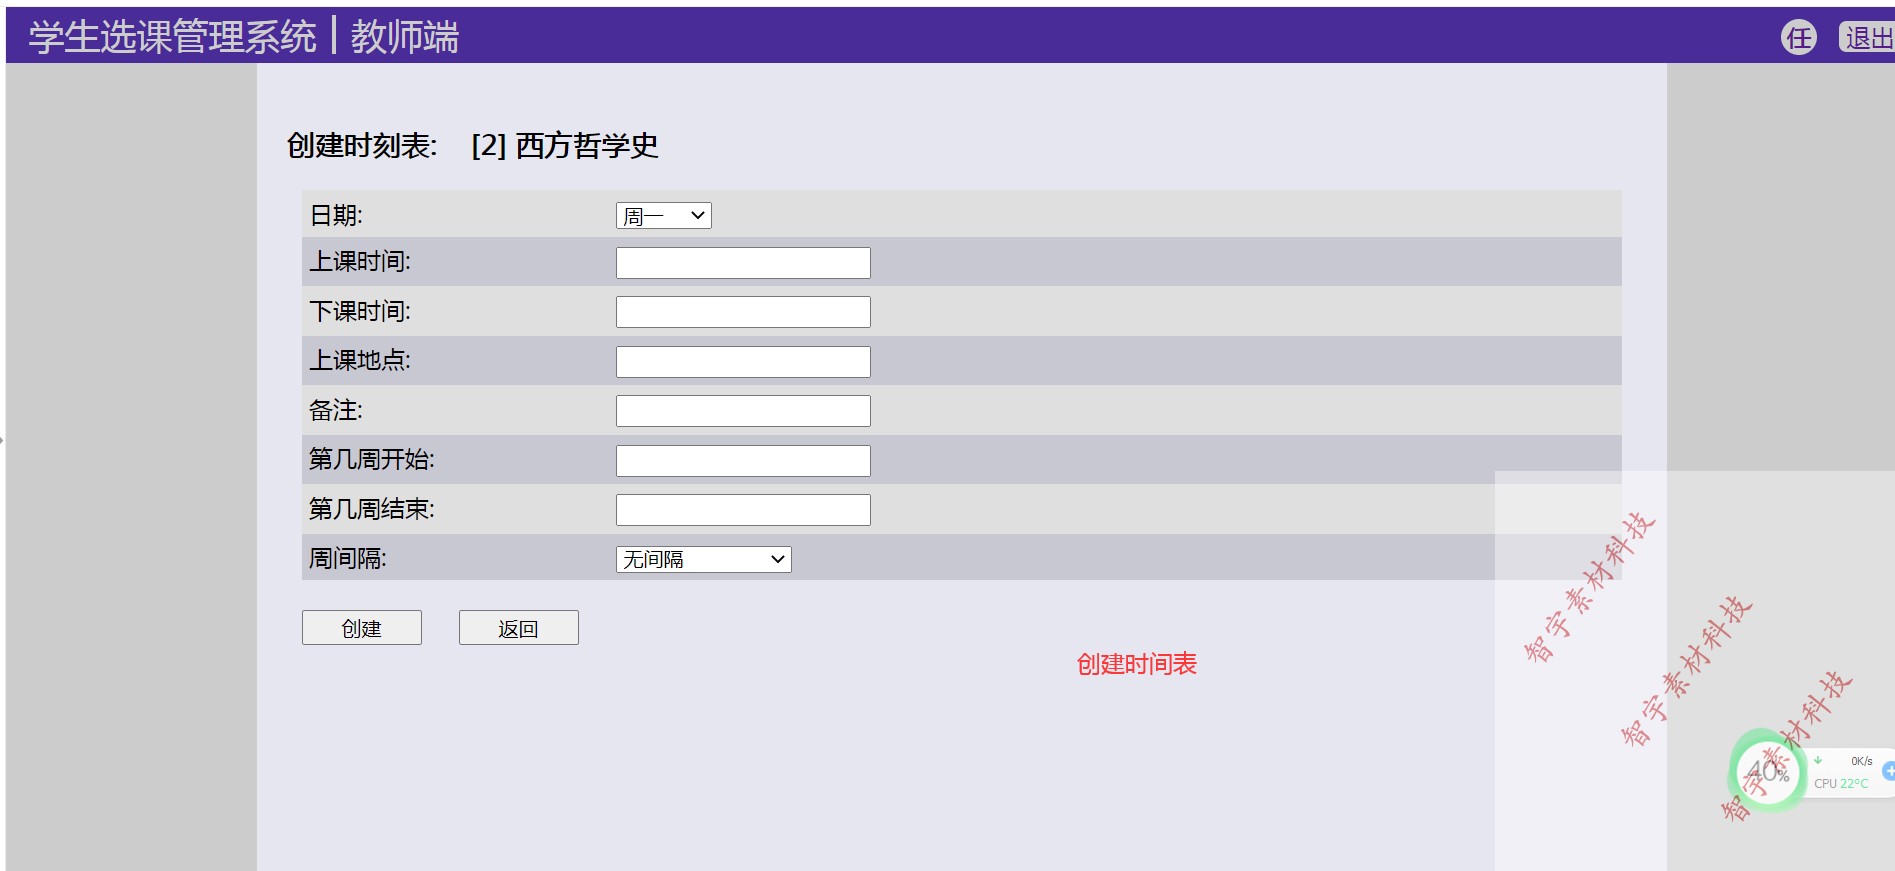
Task: Click the red 创建时间表 caption text
Action: point(1137,664)
